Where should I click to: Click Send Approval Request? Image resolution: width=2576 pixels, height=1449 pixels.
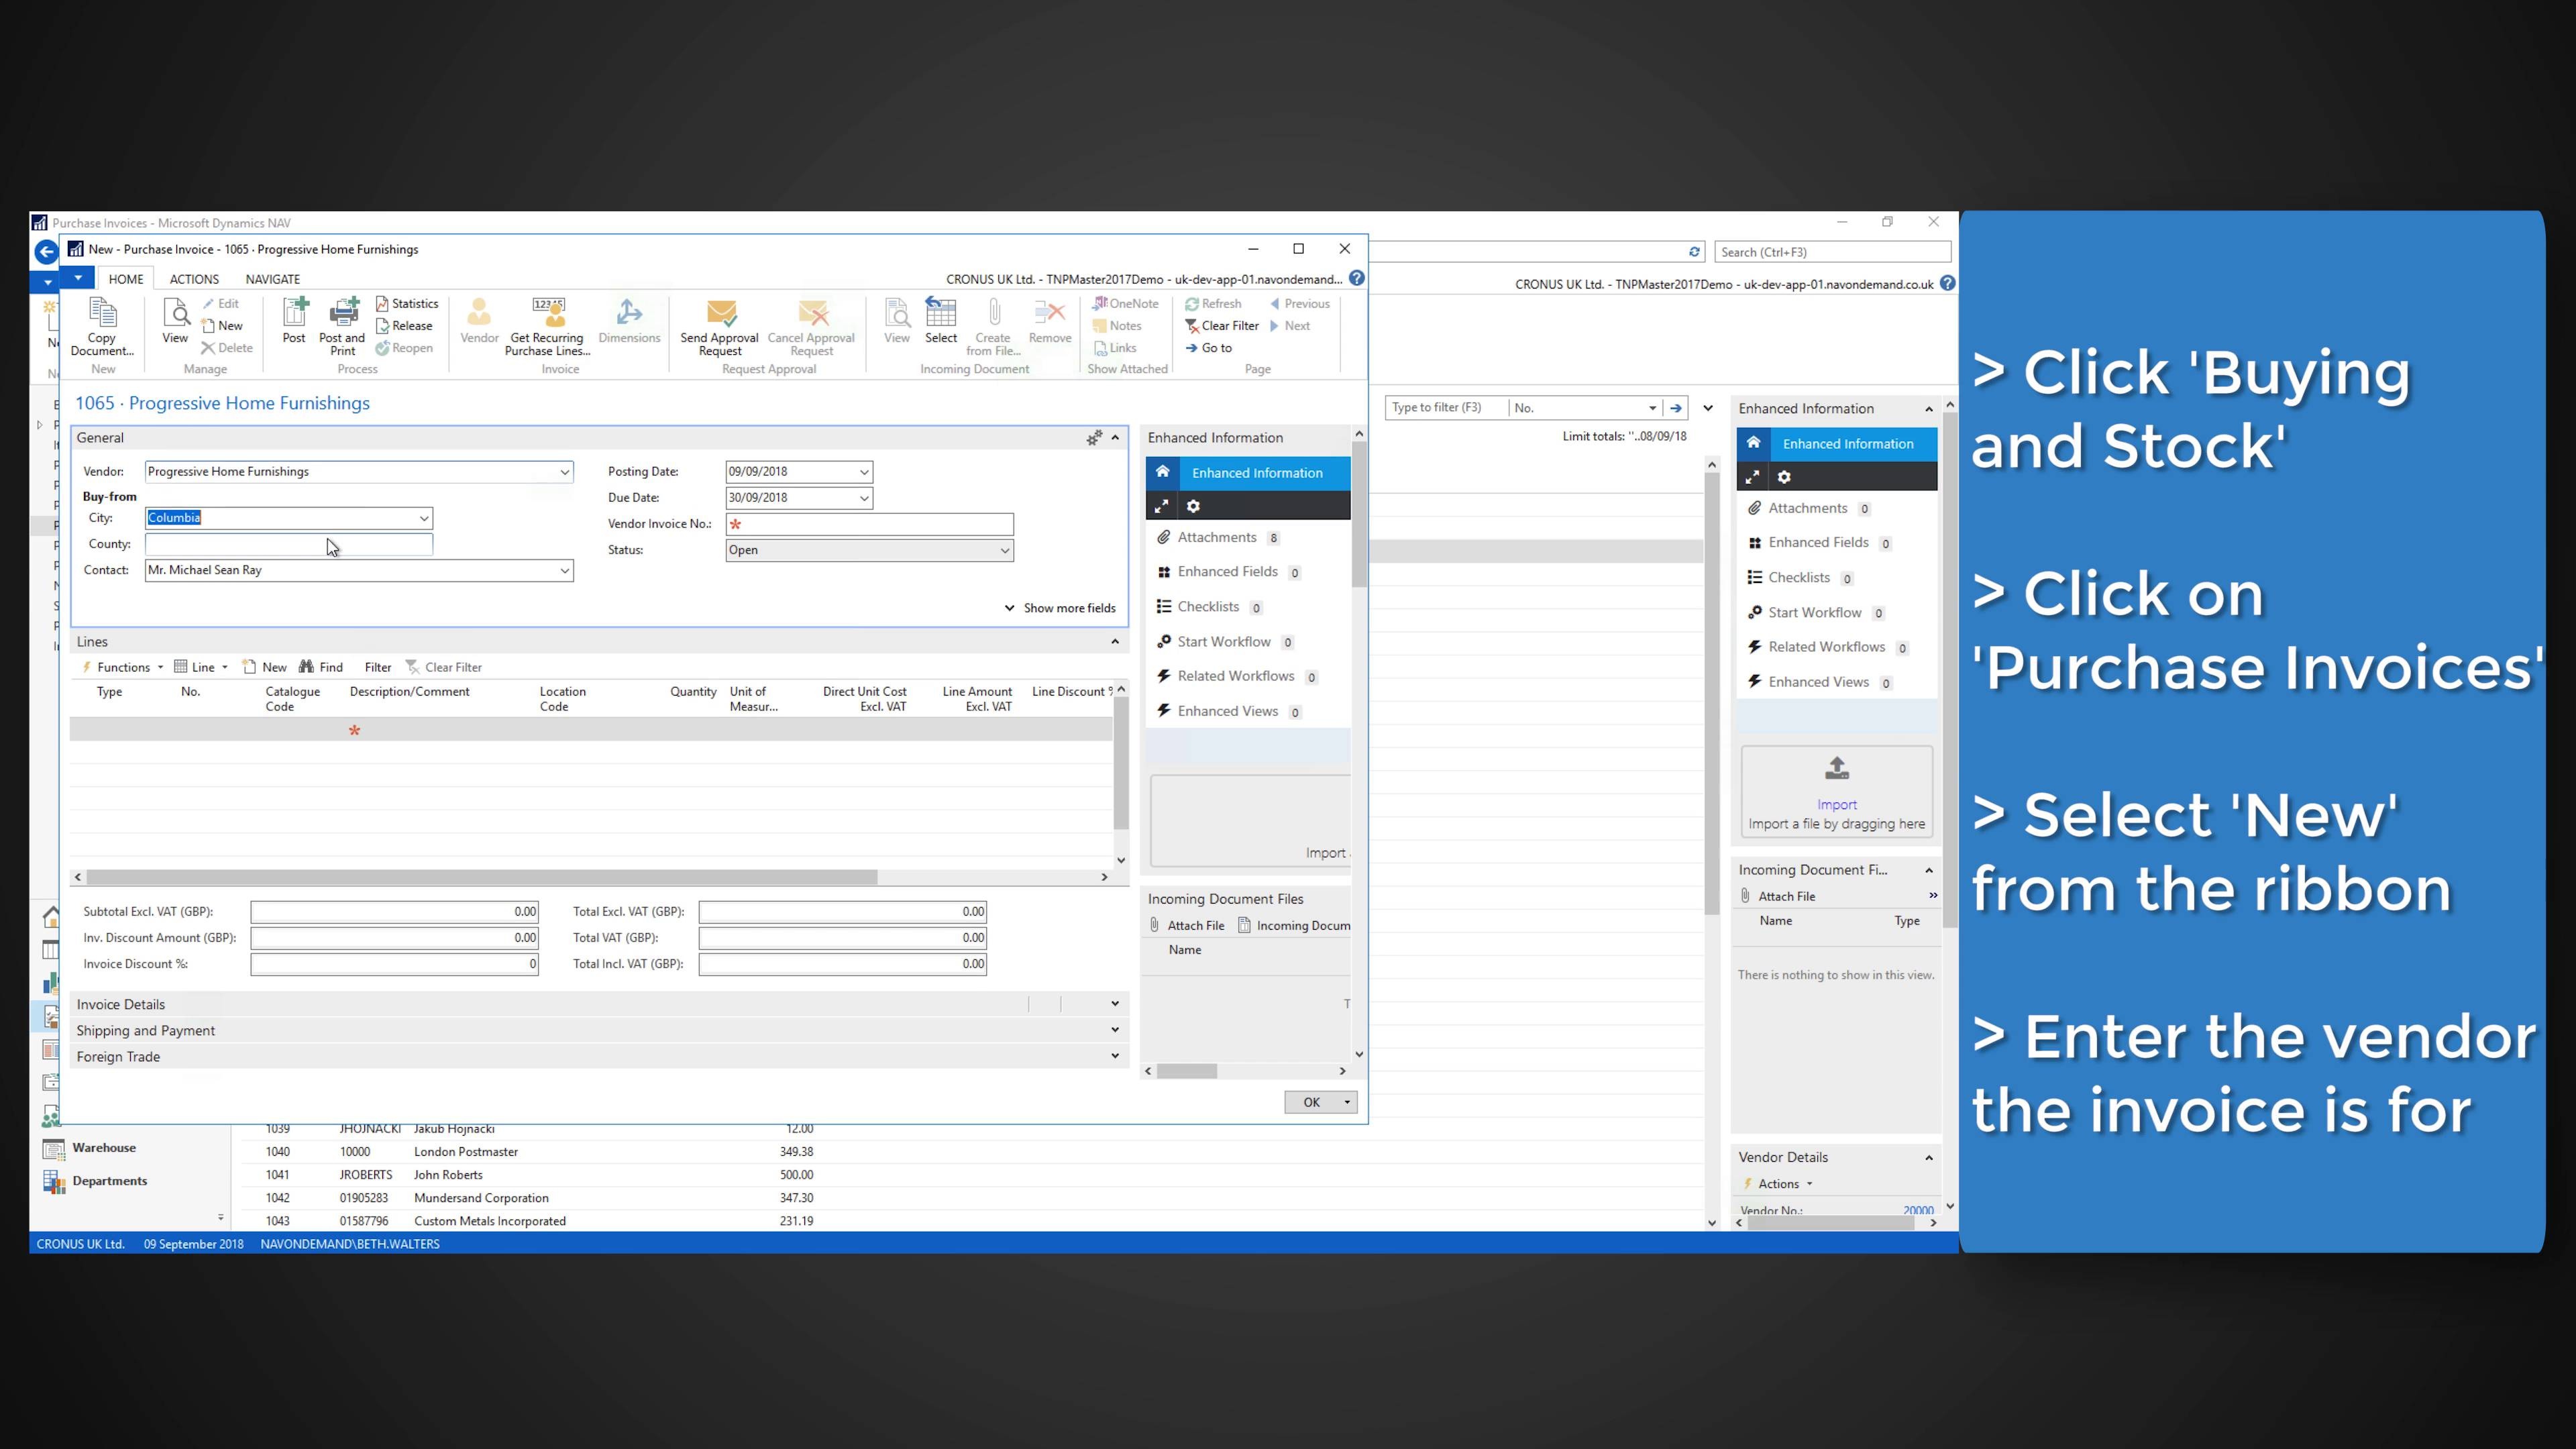(x=719, y=328)
